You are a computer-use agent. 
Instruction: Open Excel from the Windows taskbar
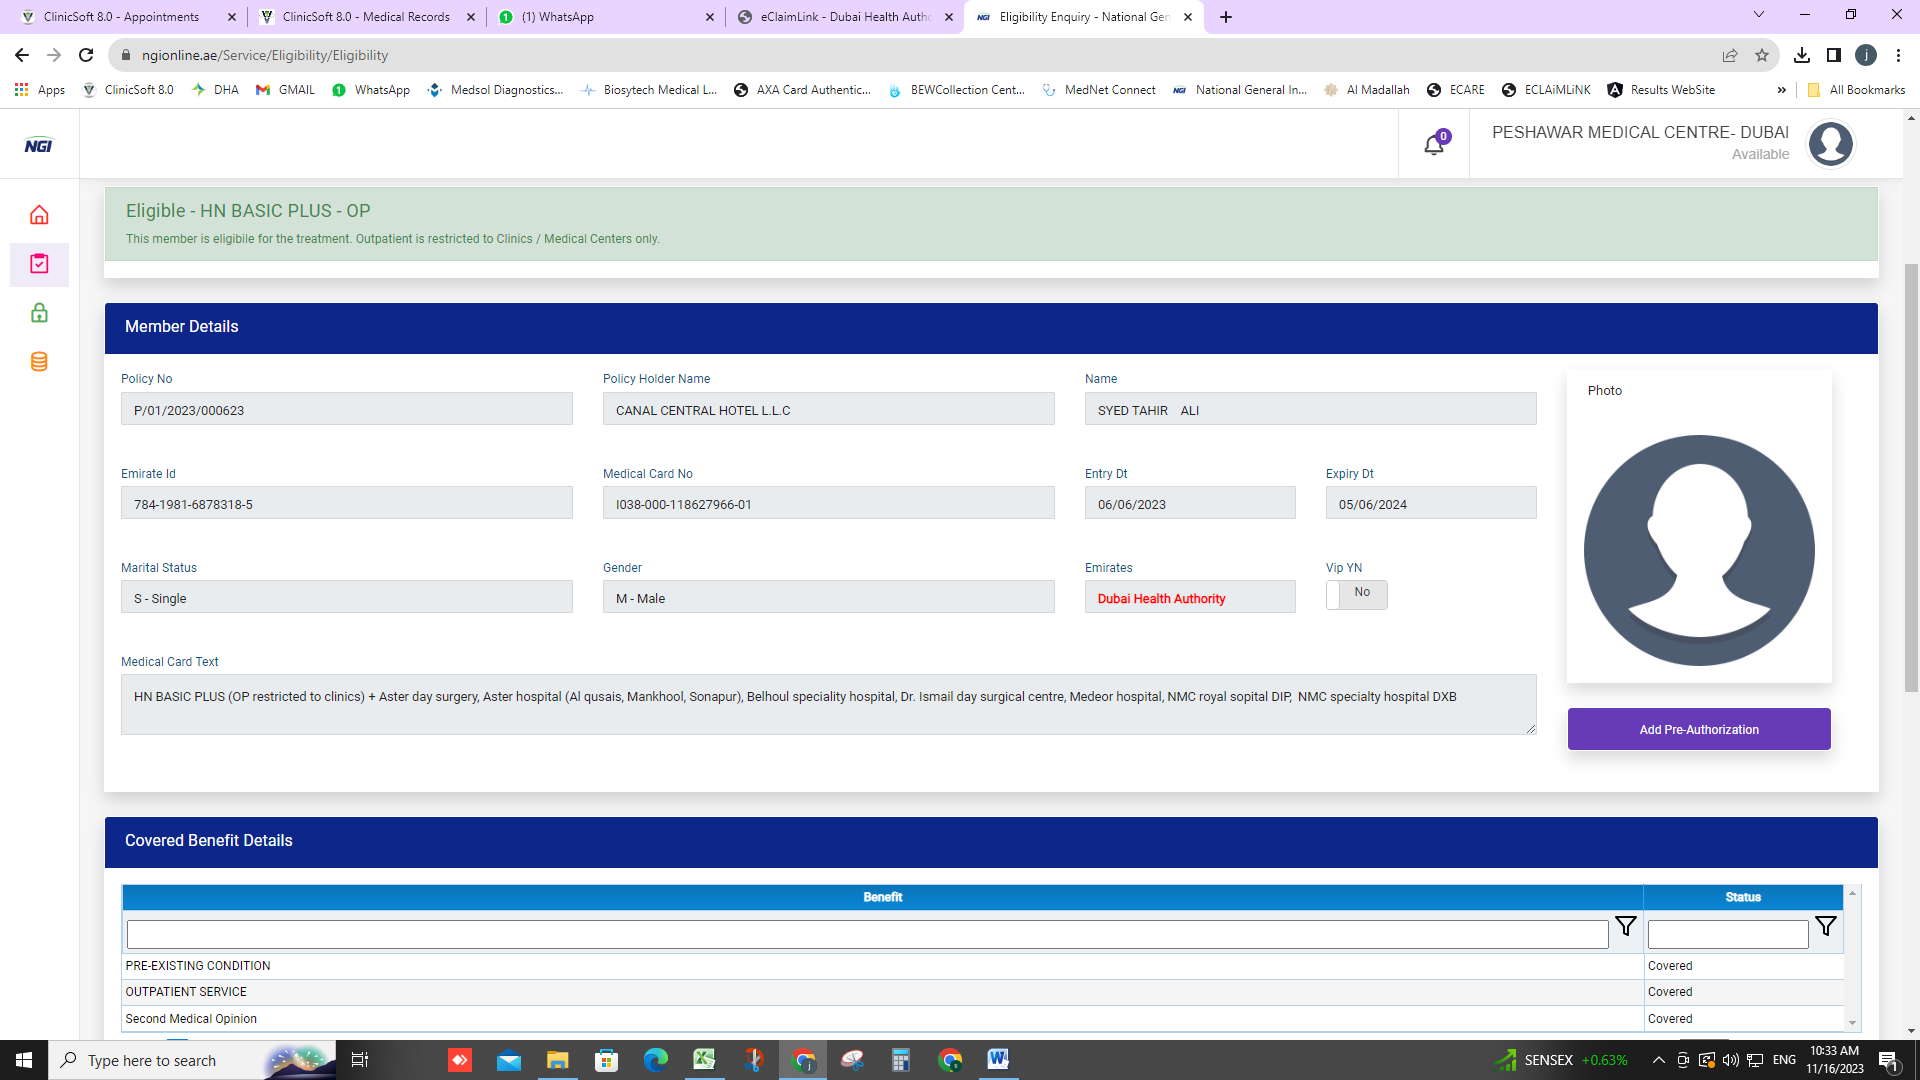(704, 1060)
